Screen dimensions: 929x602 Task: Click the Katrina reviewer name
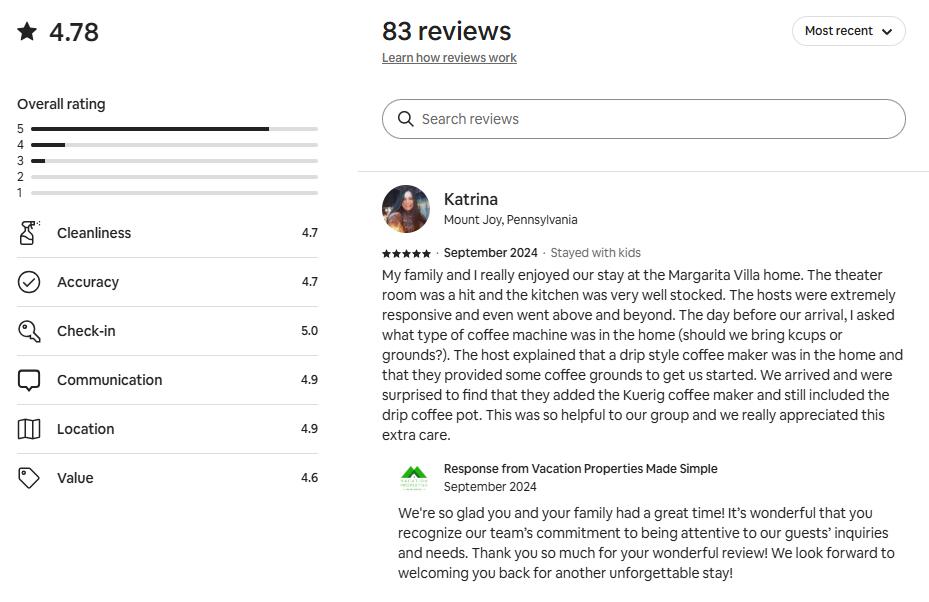coord(471,199)
